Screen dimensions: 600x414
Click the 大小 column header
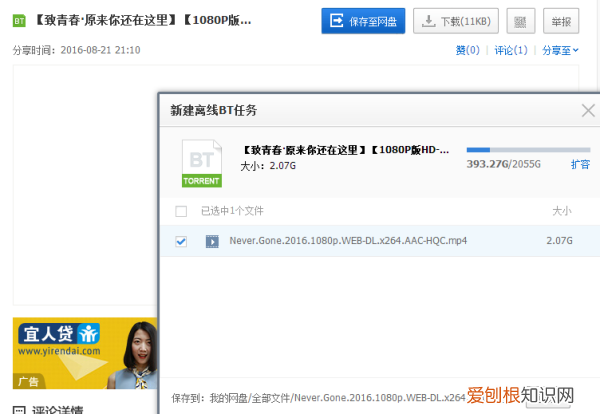point(562,211)
